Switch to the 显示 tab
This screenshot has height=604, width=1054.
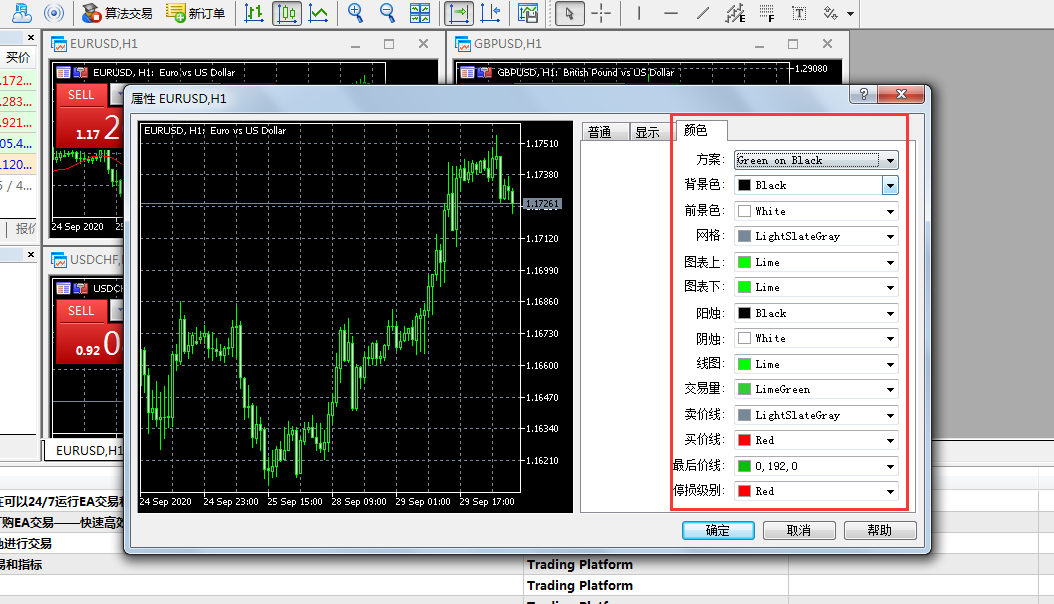647,132
